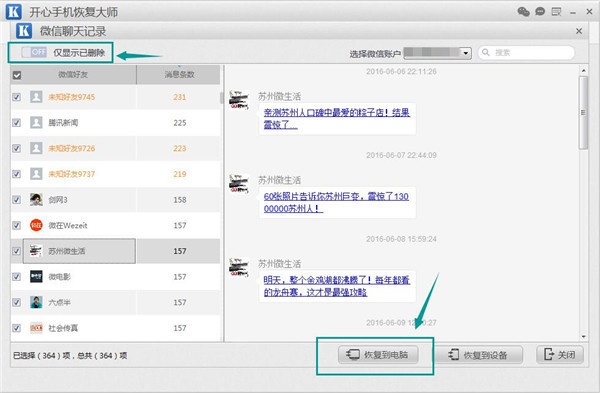Viewport: 600px width, 393px height.
Task: Click sender avatar of 2016-06-07 message
Action: 239,184
